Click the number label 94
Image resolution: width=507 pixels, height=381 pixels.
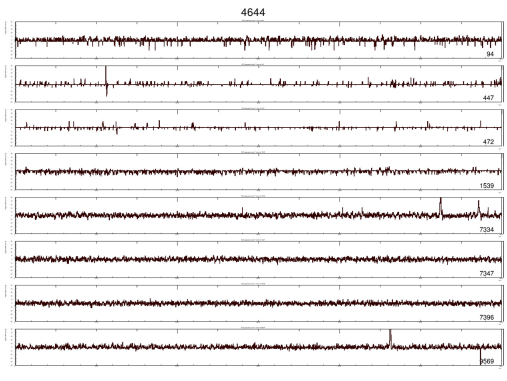[490, 54]
